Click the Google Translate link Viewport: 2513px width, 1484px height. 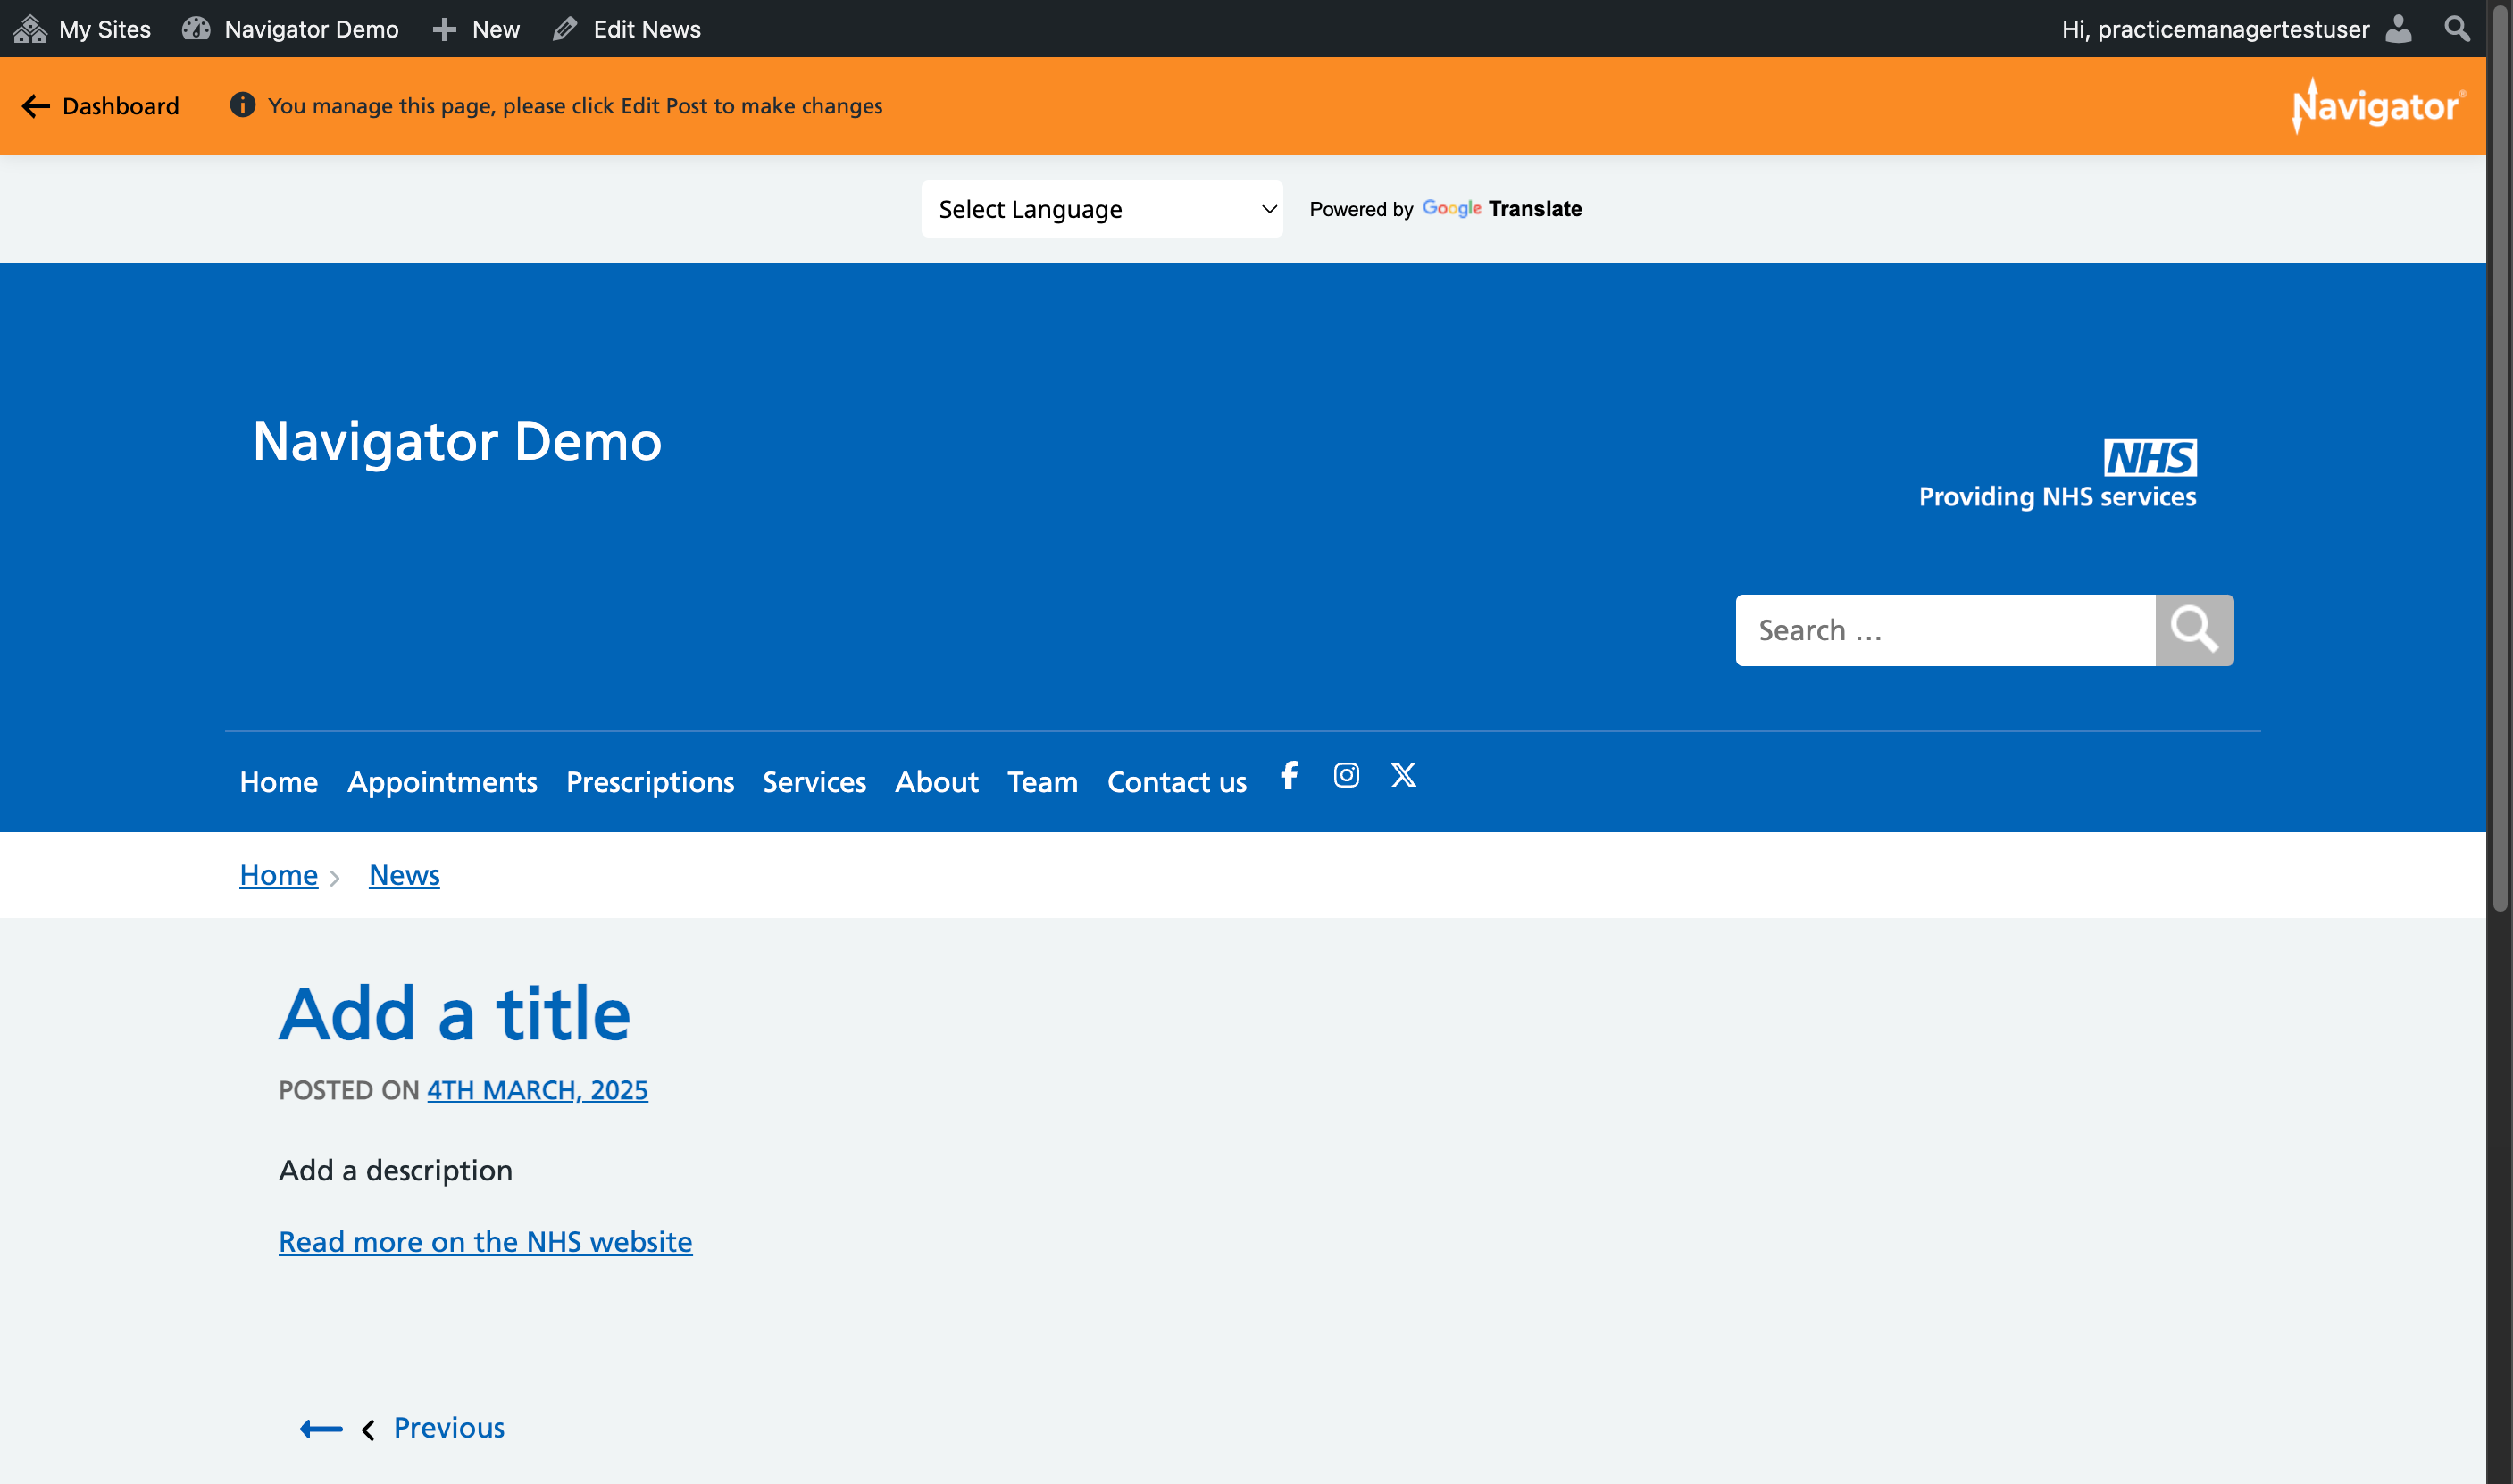pos(1501,209)
